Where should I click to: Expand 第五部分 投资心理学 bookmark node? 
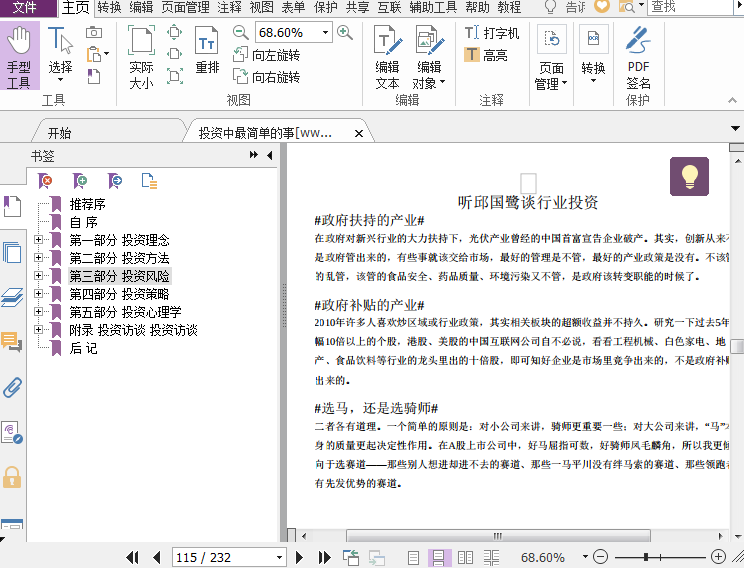point(38,312)
